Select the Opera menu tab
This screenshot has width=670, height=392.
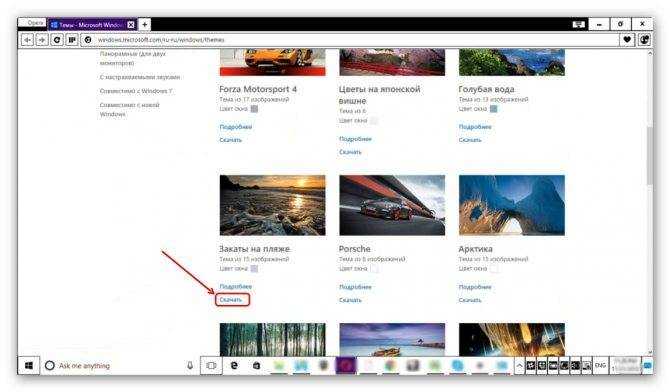coord(33,23)
